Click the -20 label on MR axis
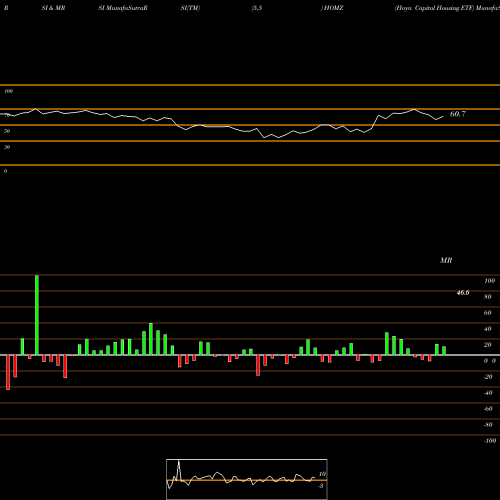The width and height of the screenshot is (500, 500). click(x=488, y=377)
